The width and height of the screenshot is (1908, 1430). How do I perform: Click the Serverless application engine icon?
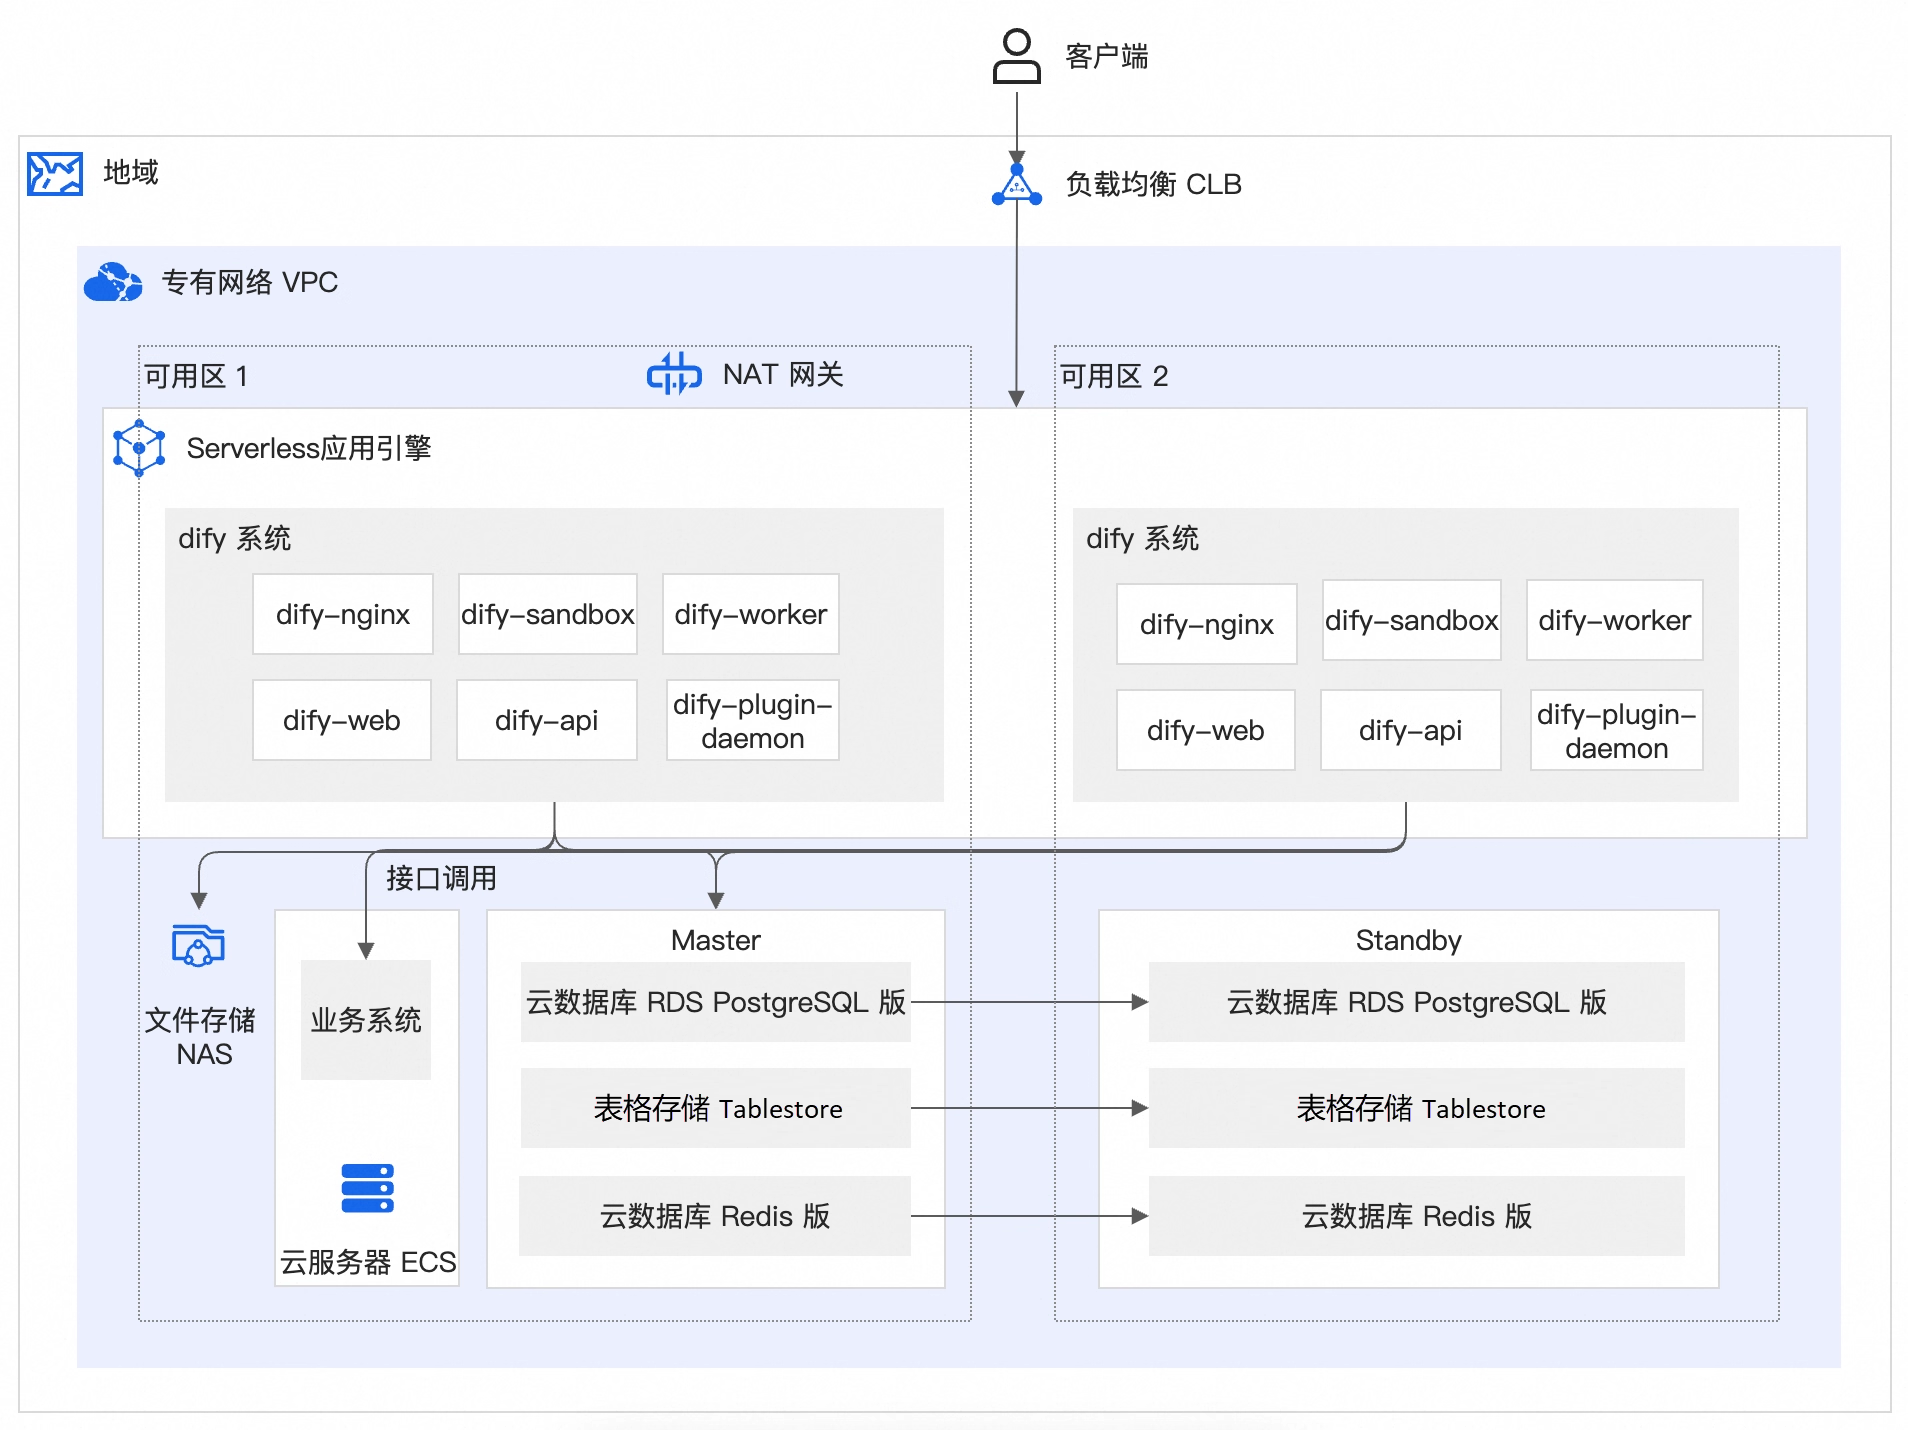coord(139,448)
